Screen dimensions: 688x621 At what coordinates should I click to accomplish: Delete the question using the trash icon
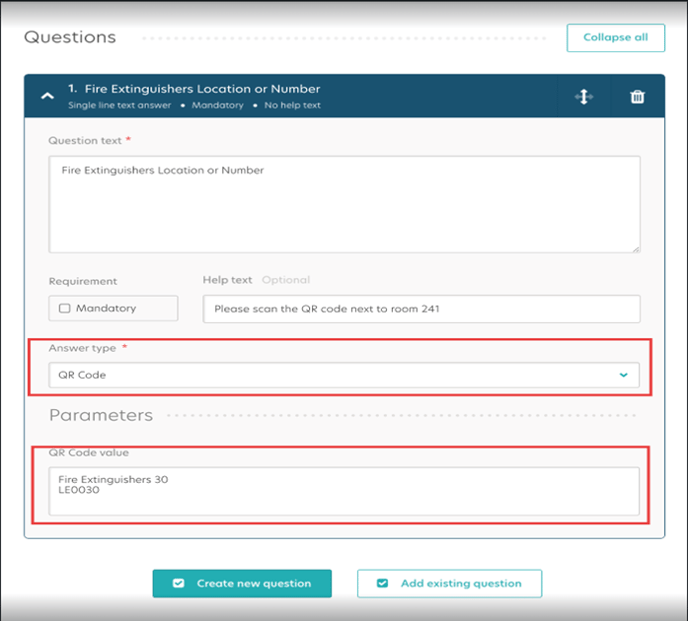637,96
